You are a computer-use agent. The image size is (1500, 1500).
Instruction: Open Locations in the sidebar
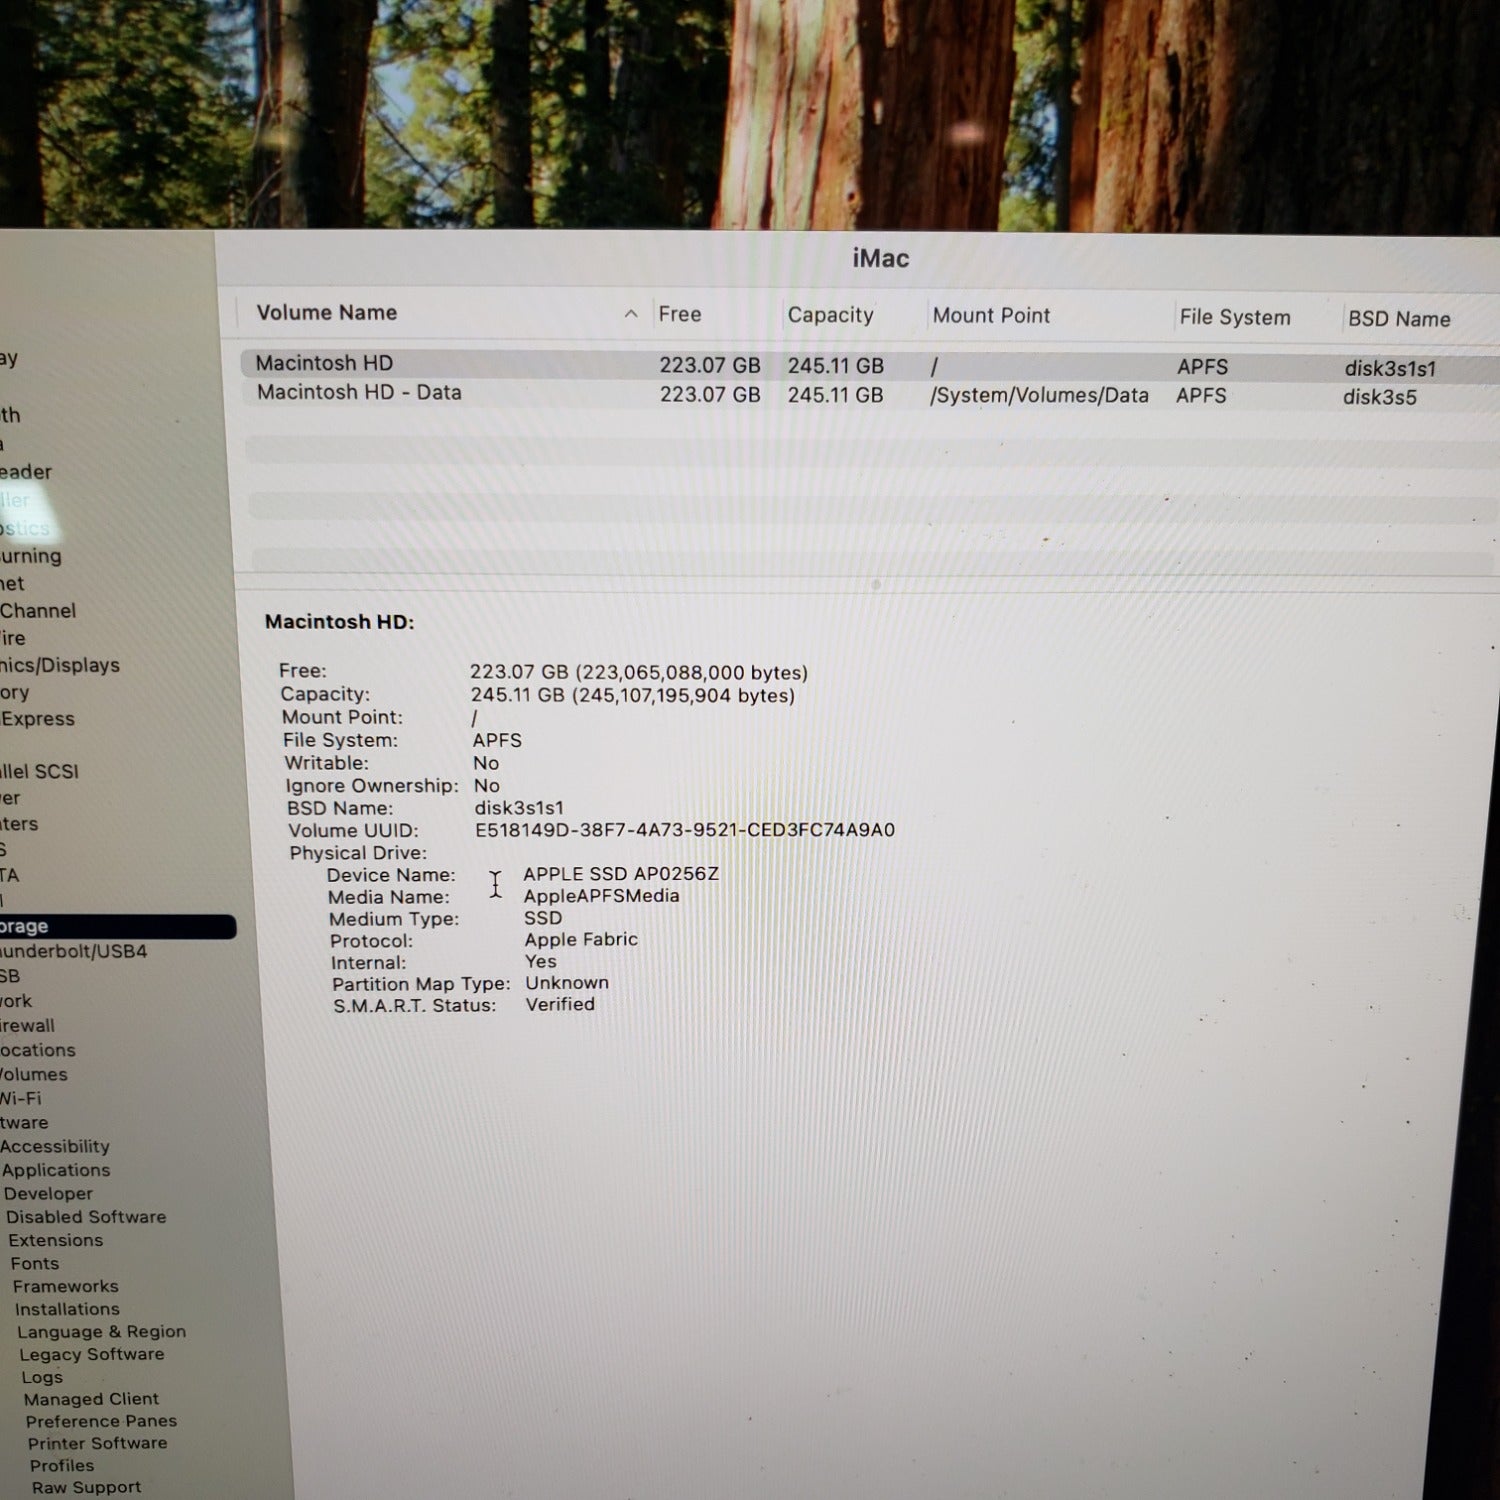37,1050
